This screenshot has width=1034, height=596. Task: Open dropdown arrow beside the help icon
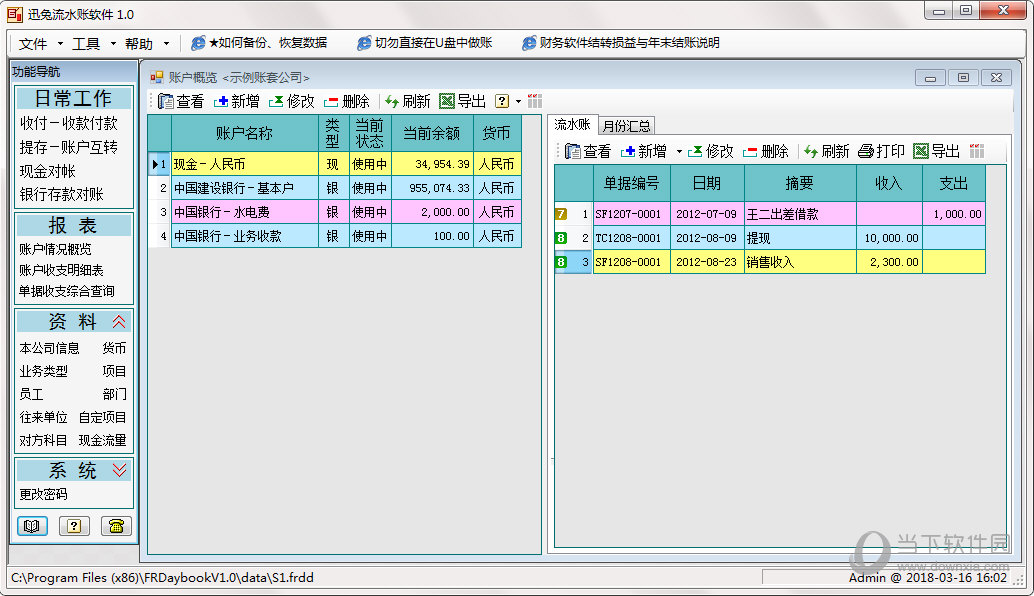click(x=518, y=102)
